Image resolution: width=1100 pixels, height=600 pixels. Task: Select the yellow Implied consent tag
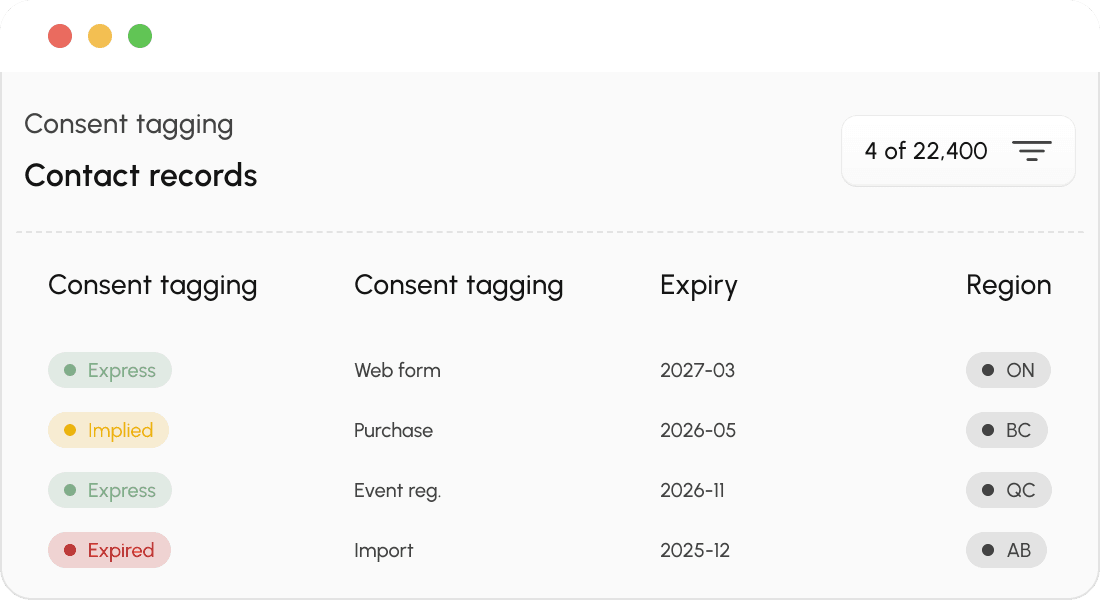point(108,430)
